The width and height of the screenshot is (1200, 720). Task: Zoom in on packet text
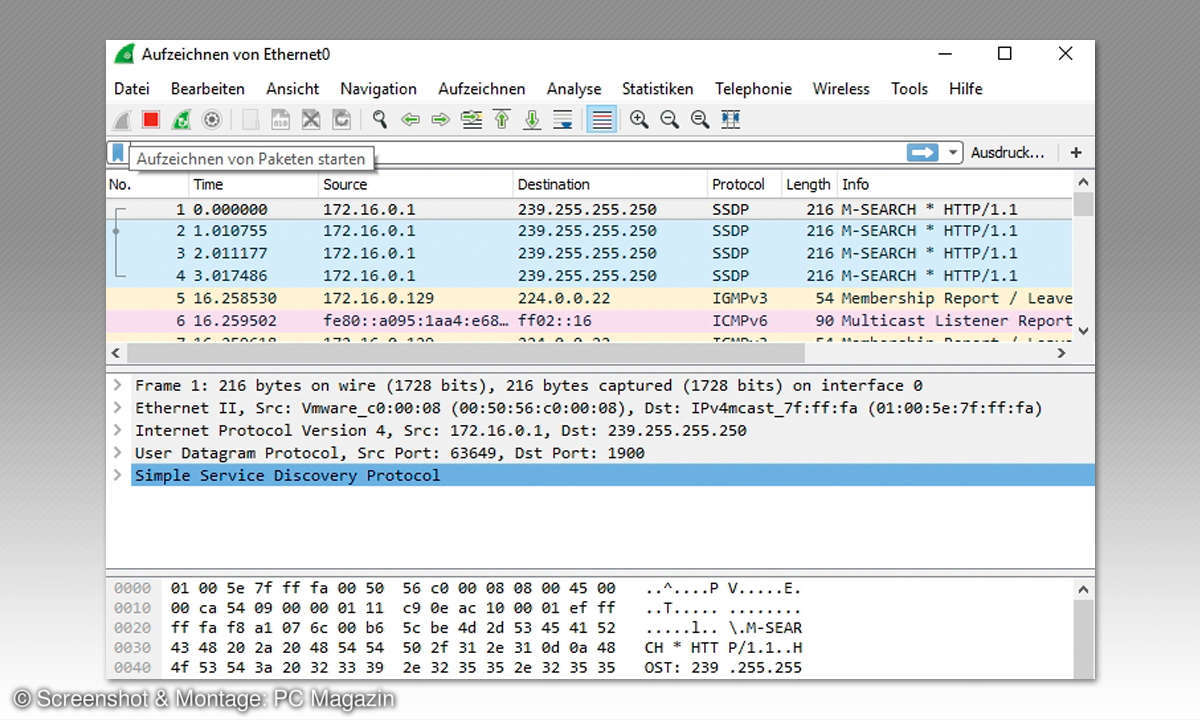639,120
